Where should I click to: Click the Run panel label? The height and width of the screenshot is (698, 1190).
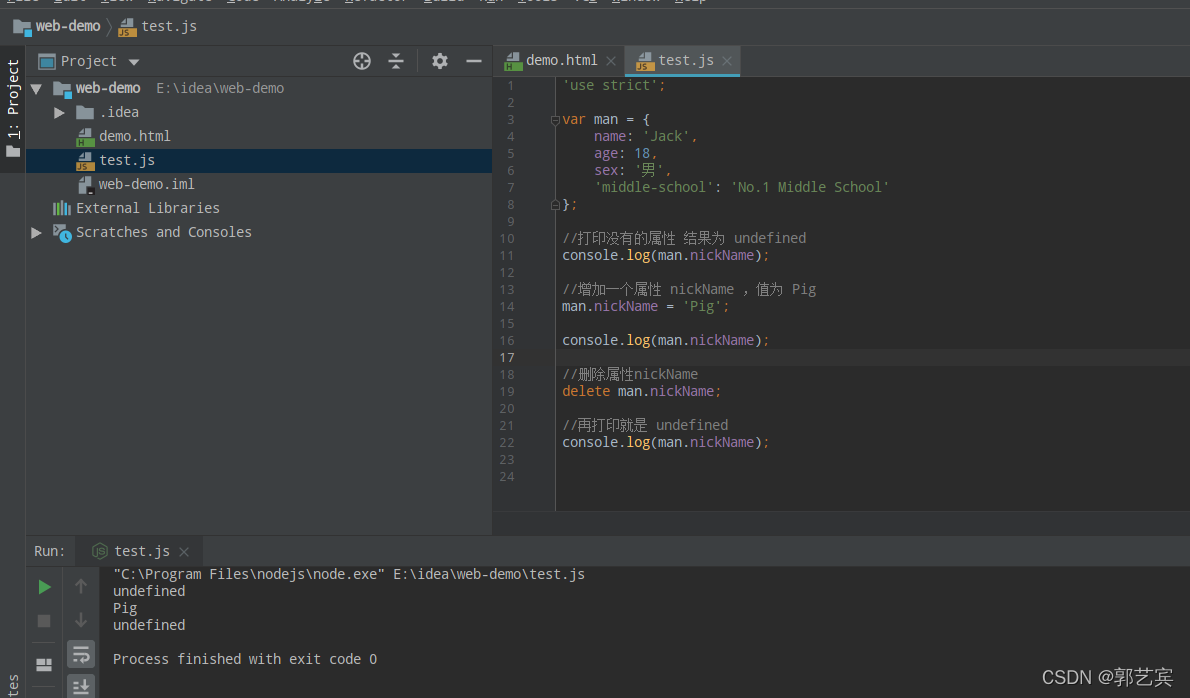[49, 552]
